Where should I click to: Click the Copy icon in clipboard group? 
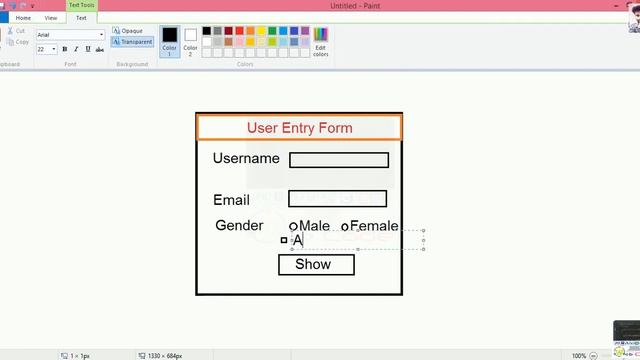(x=11, y=42)
